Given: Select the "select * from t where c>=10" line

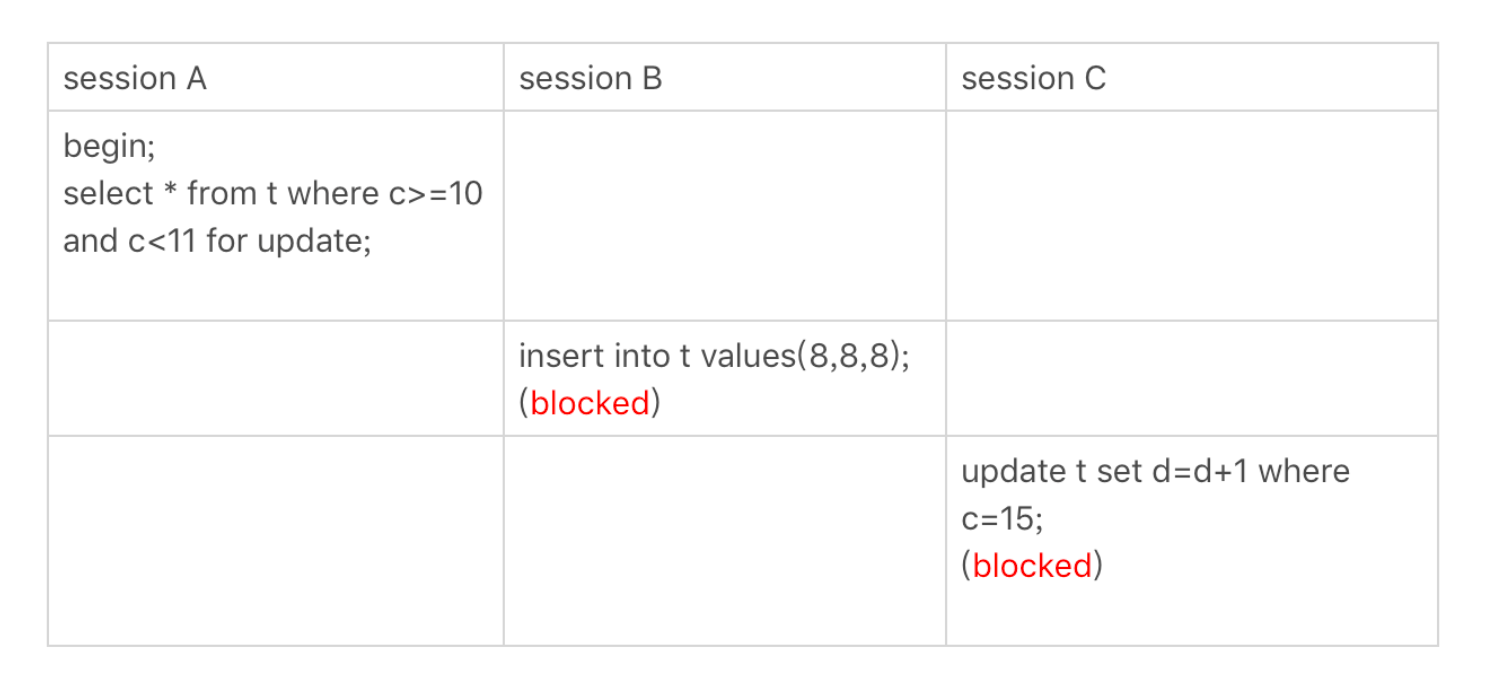Looking at the screenshot, I should [x=273, y=193].
